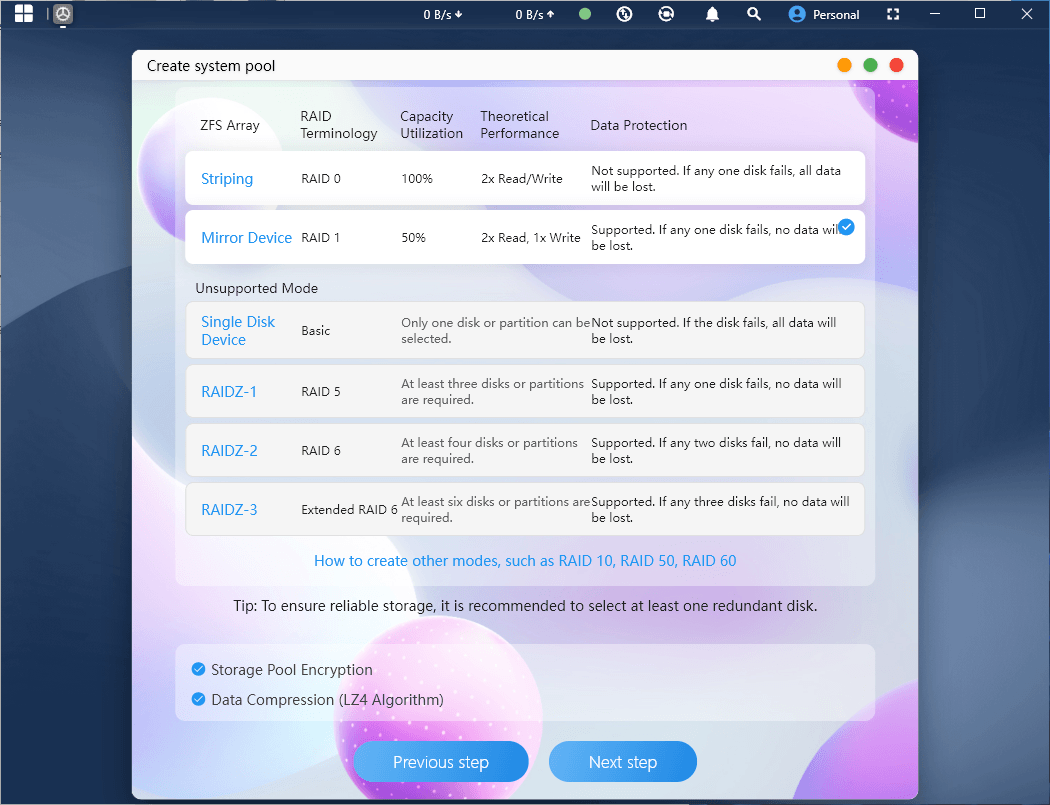This screenshot has width=1050, height=805.
Task: Click the red close dot of dialog
Action: click(896, 65)
